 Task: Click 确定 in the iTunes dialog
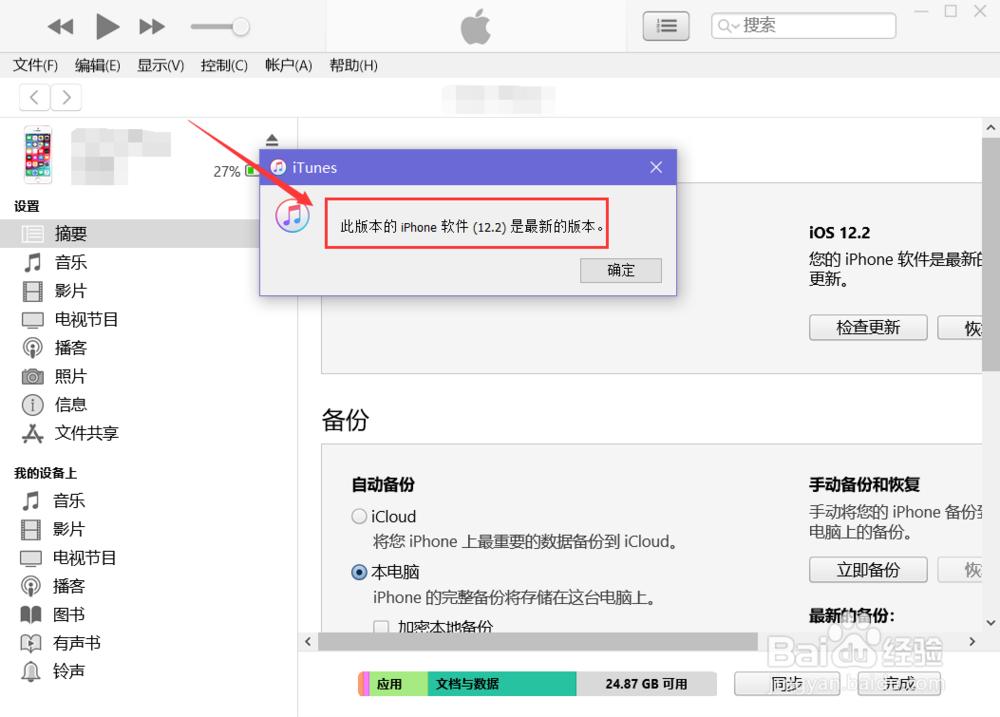621,270
